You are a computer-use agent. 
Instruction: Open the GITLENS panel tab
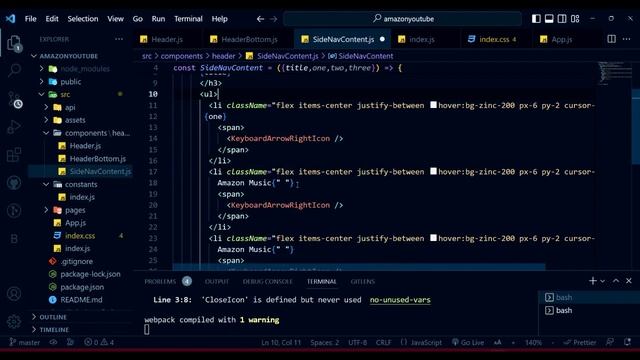pos(362,281)
